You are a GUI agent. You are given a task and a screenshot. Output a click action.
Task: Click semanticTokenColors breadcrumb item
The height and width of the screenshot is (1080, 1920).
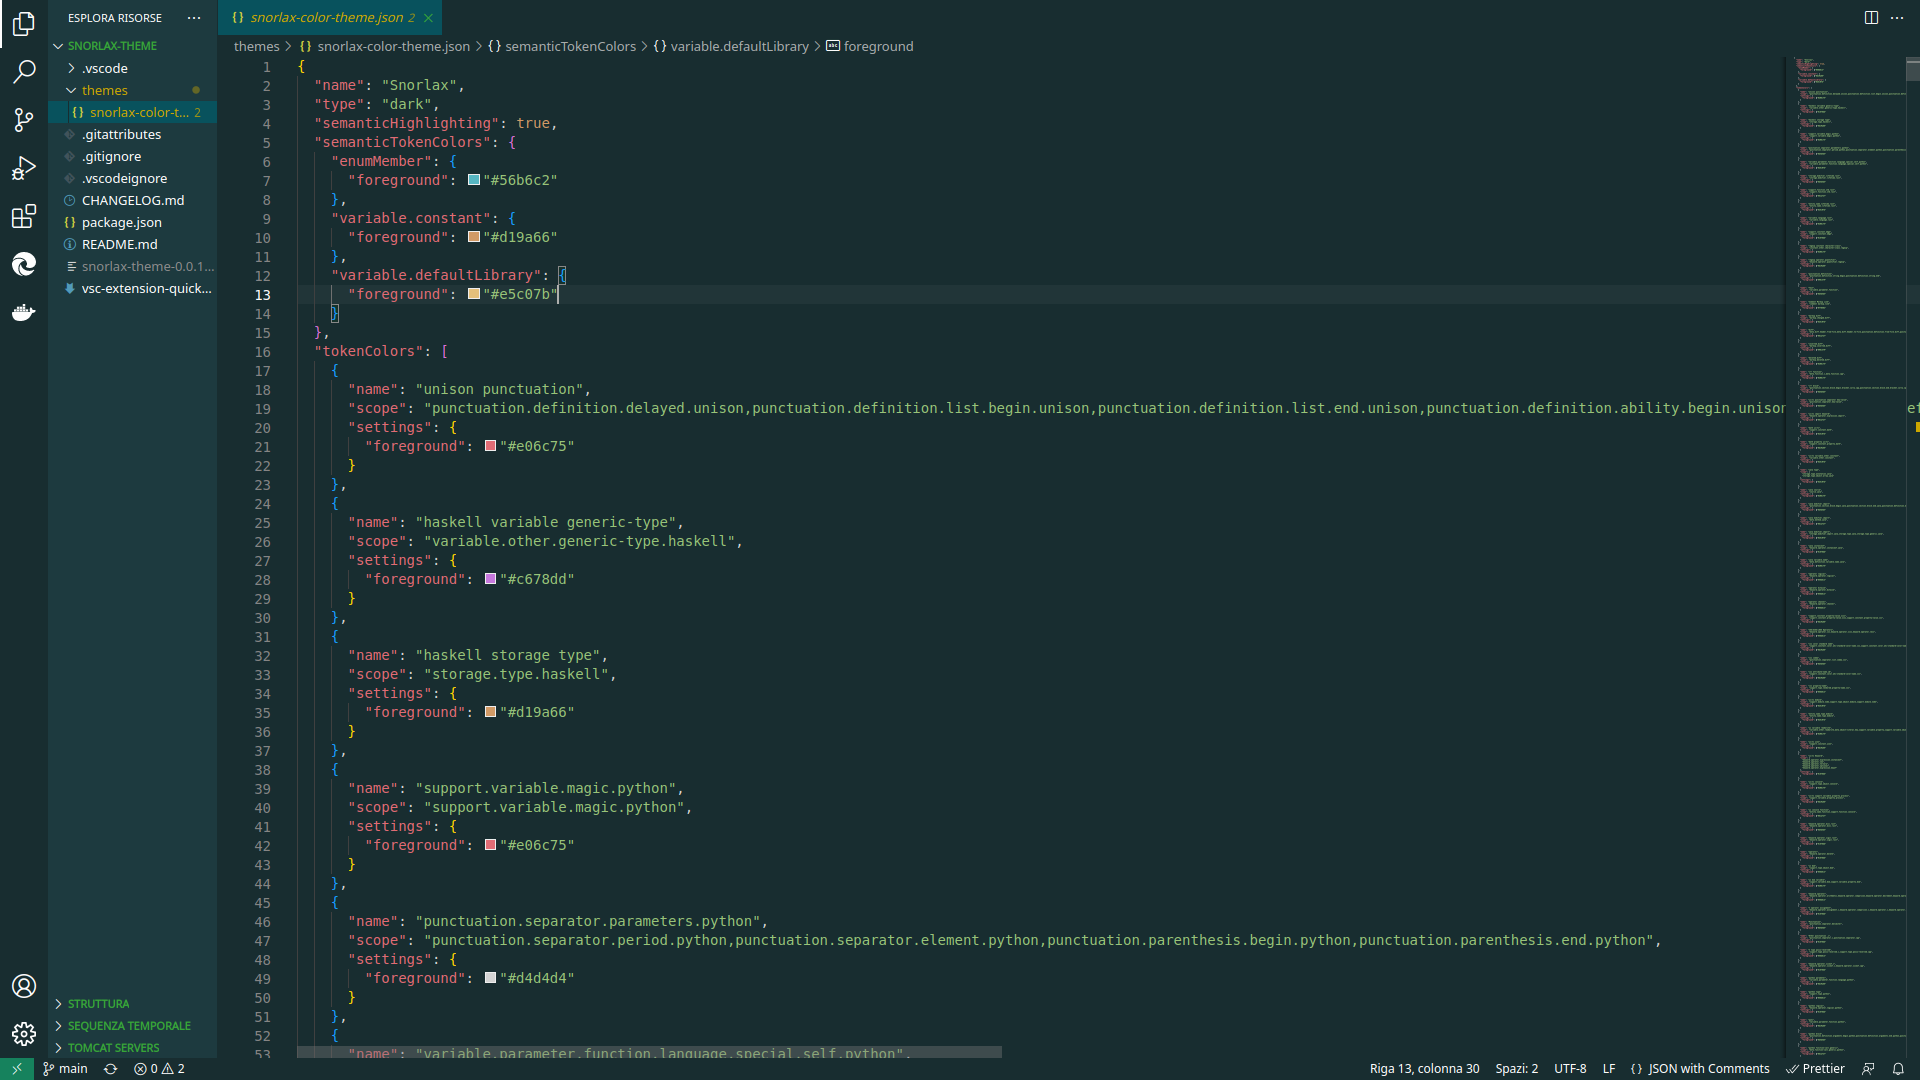tap(570, 46)
